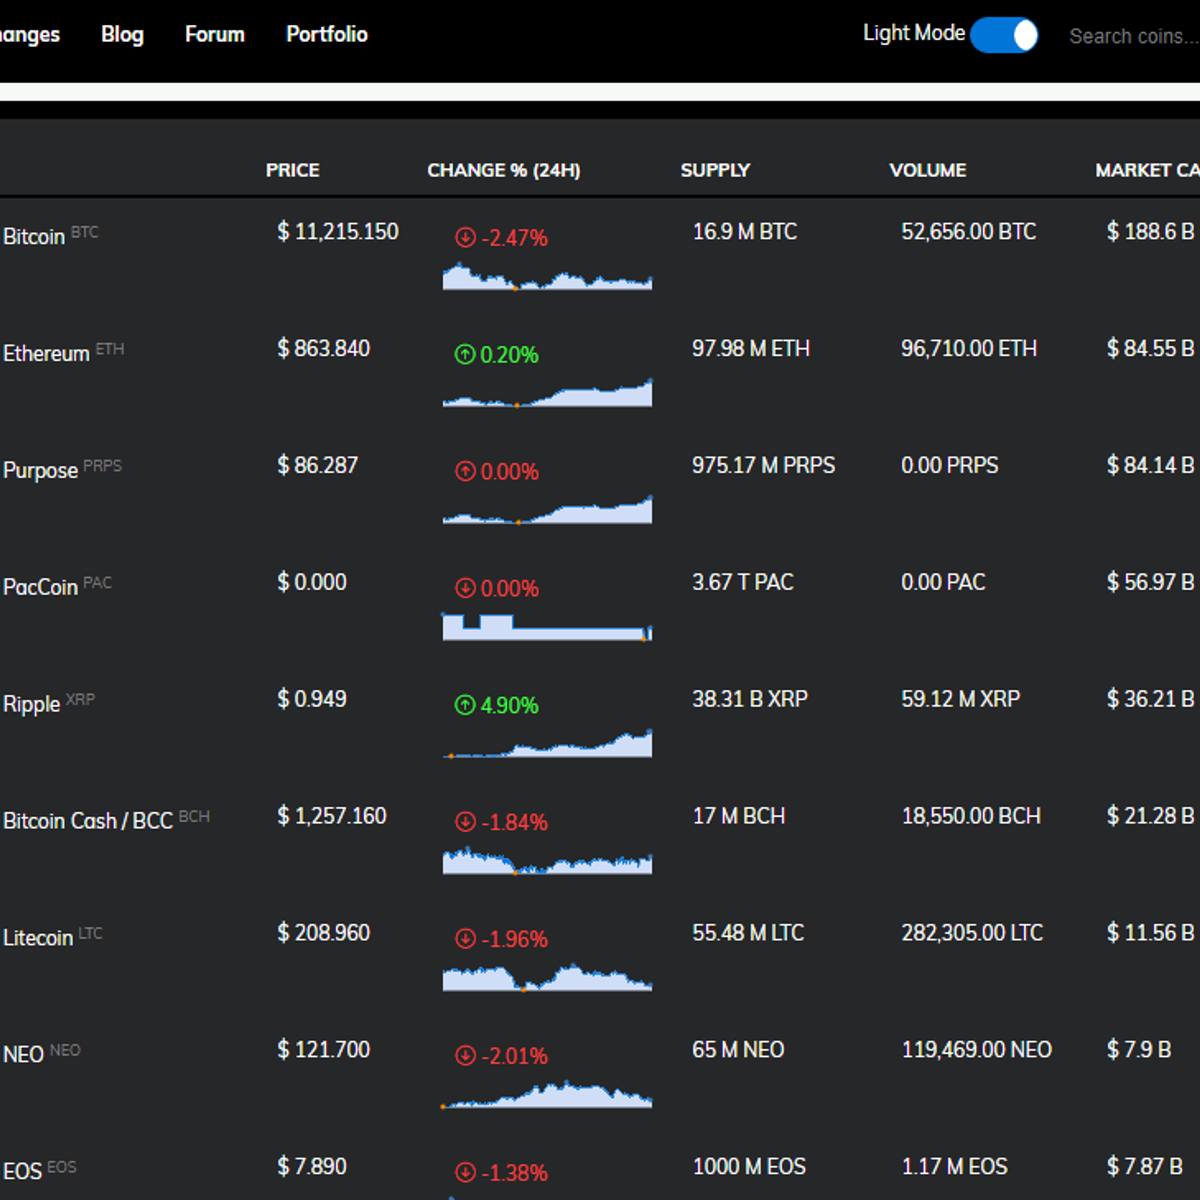Sort by CHANGE % (24H) column header

coord(504,170)
